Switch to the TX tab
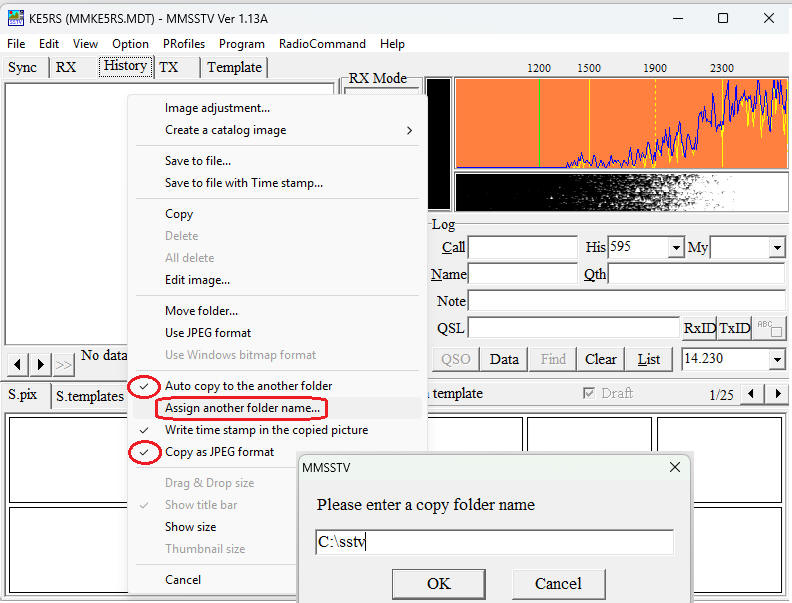This screenshot has height=603, width=792. (169, 67)
